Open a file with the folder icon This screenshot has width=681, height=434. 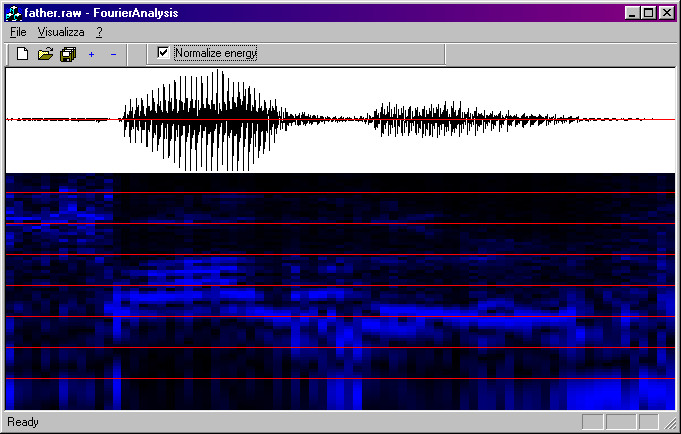[45, 54]
